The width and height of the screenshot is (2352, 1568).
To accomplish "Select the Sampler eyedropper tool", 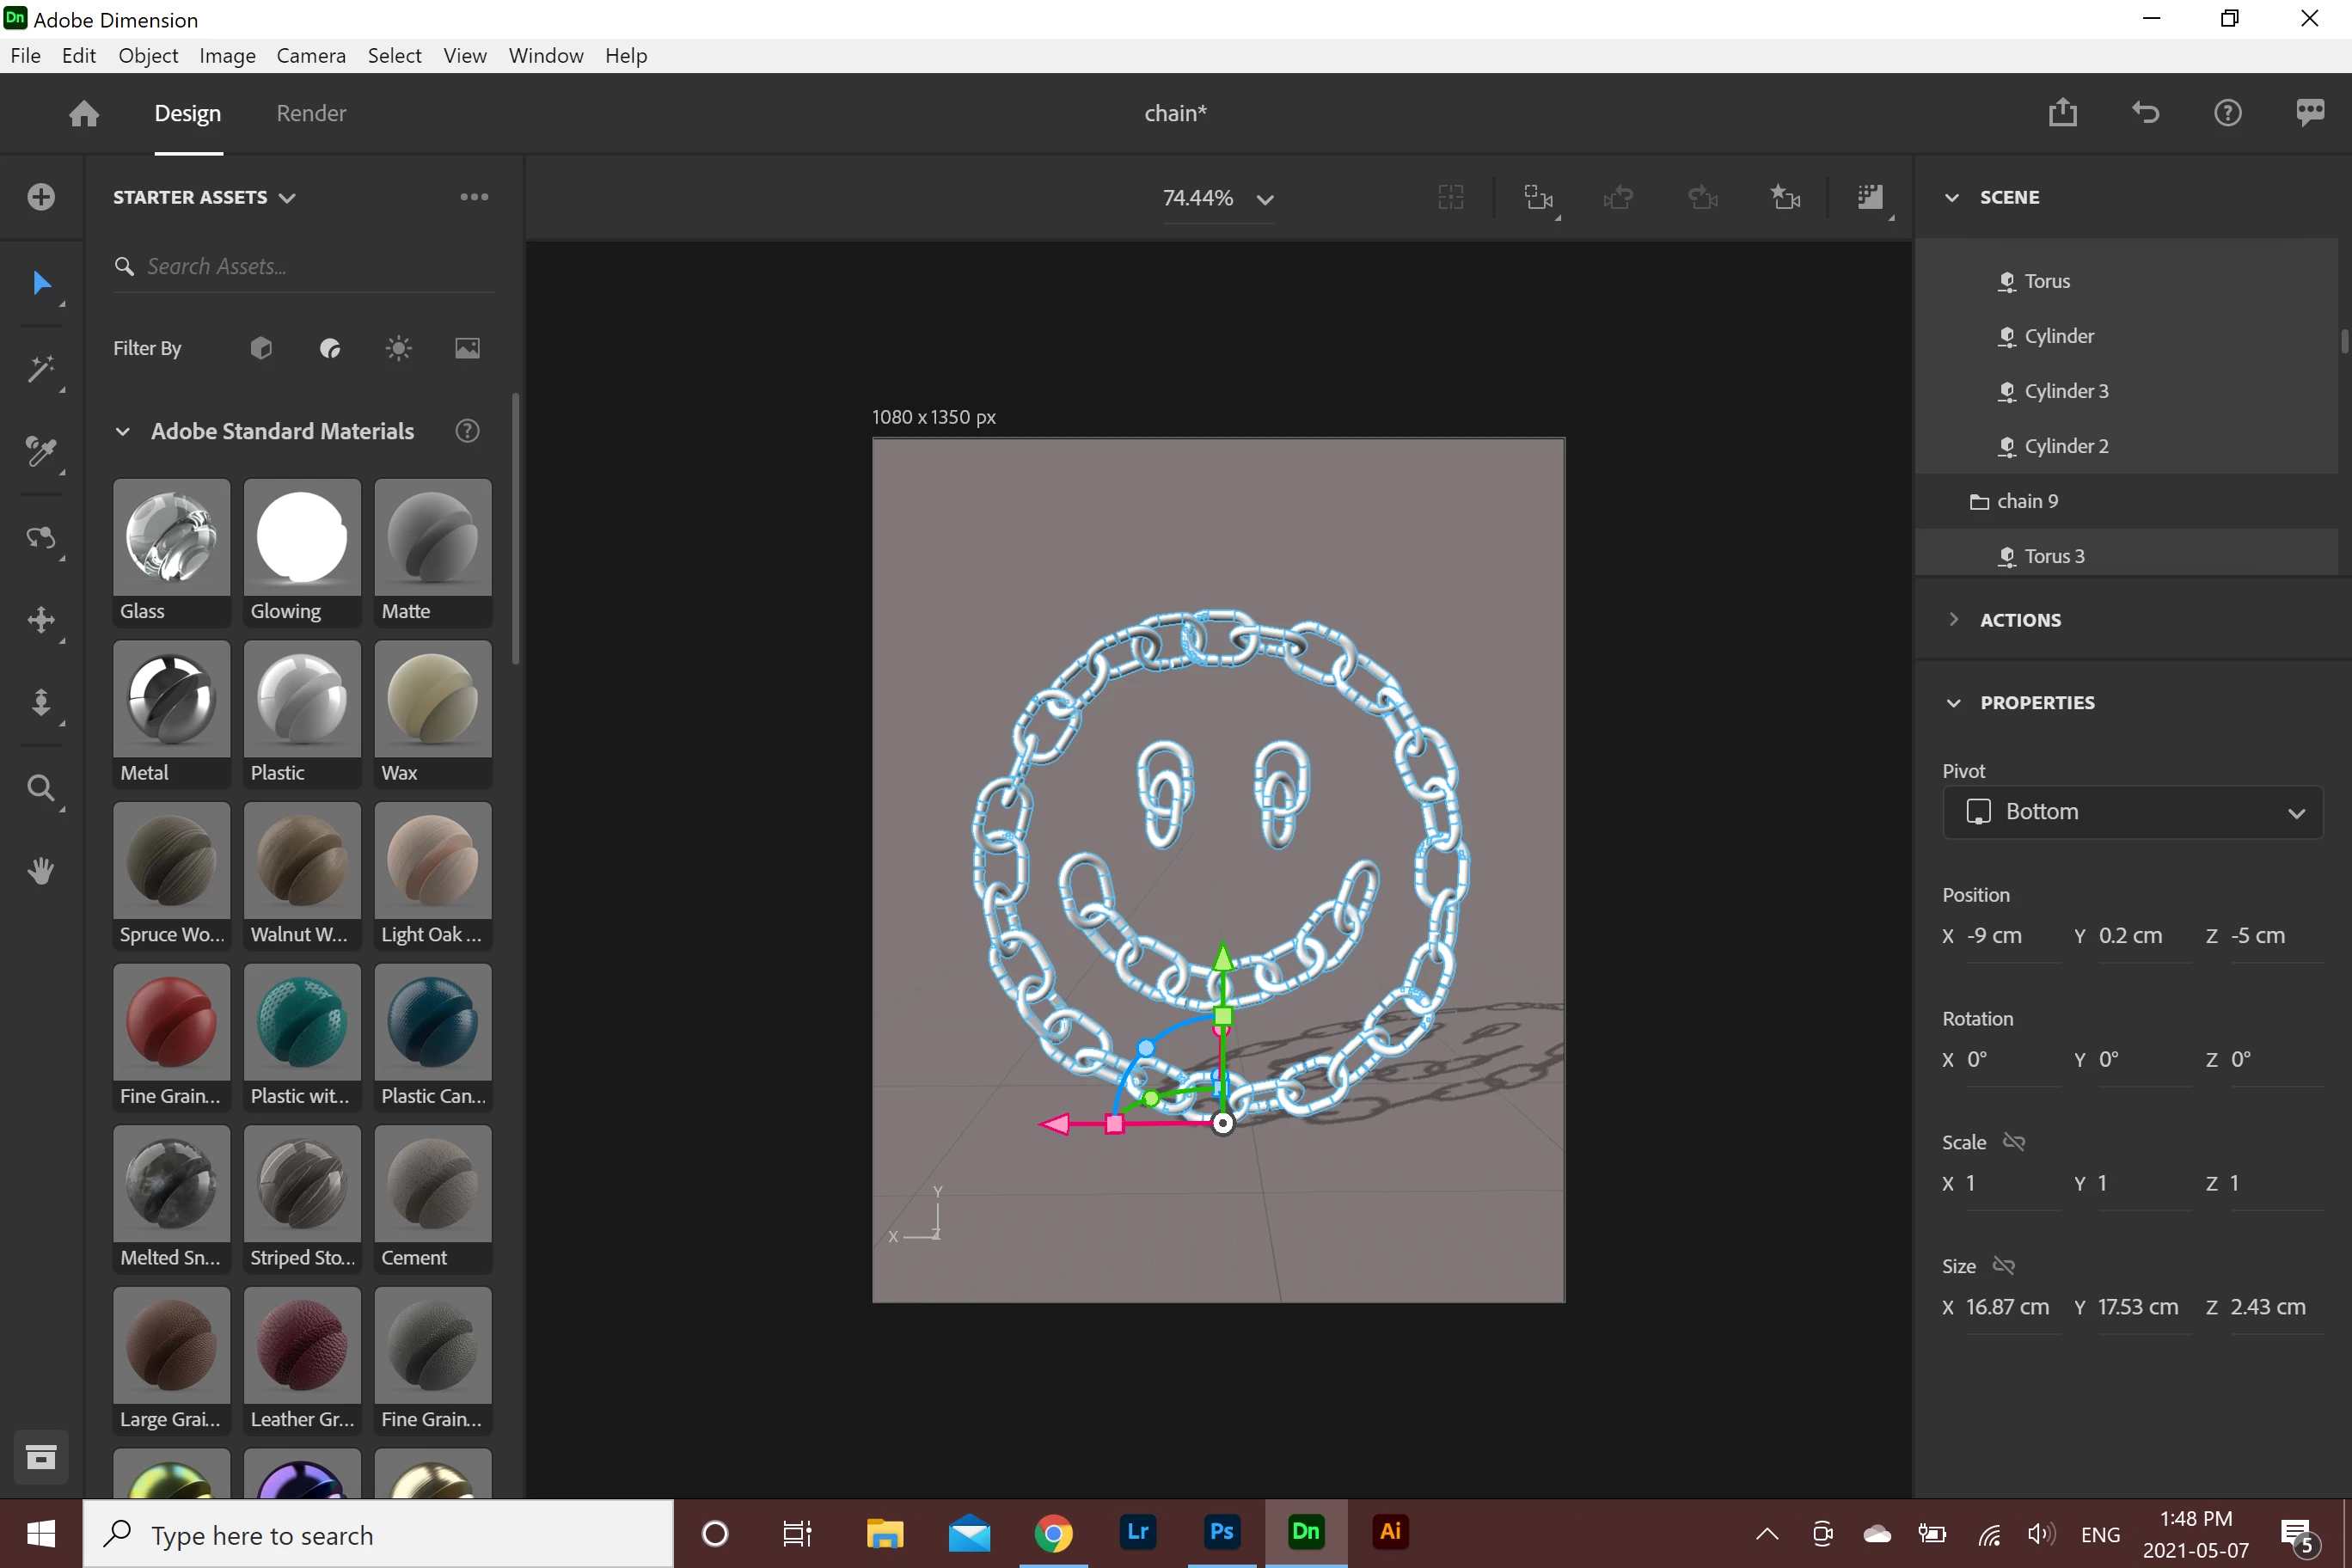I will [x=41, y=452].
